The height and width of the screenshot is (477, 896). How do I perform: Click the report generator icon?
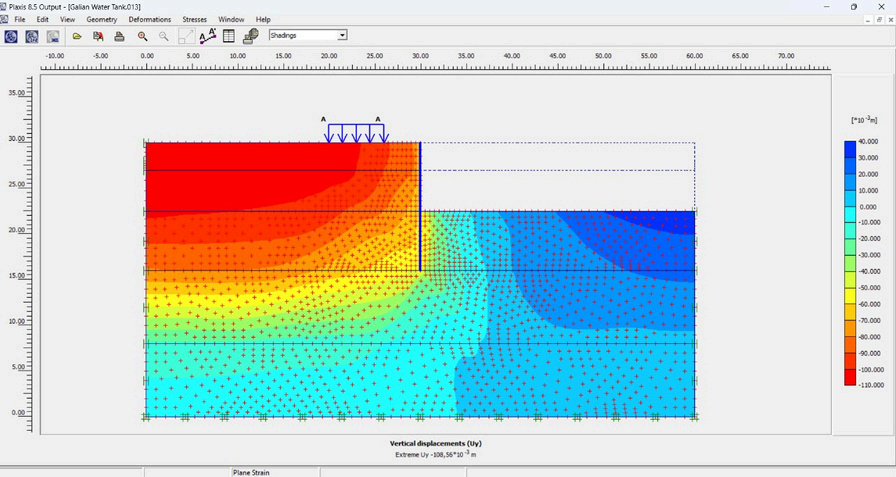click(251, 36)
